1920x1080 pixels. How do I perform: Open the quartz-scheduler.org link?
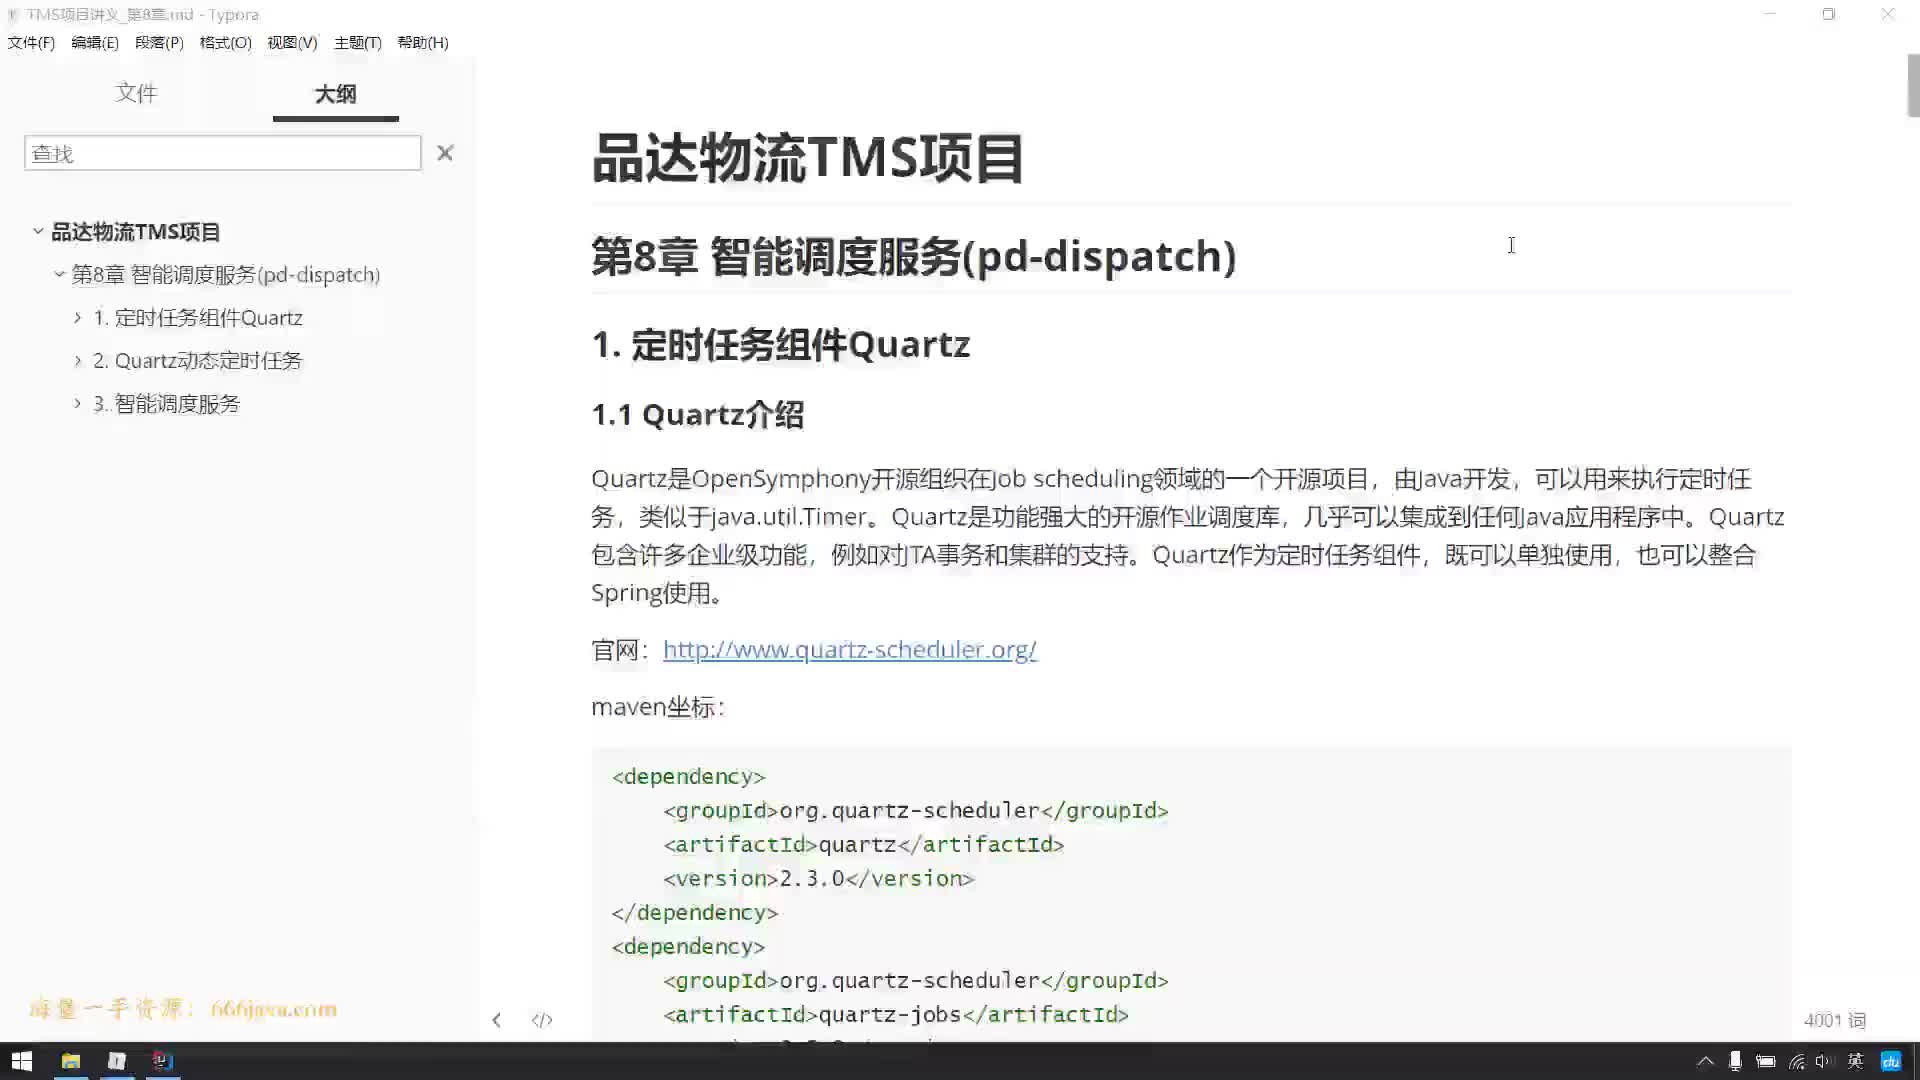tap(849, 650)
